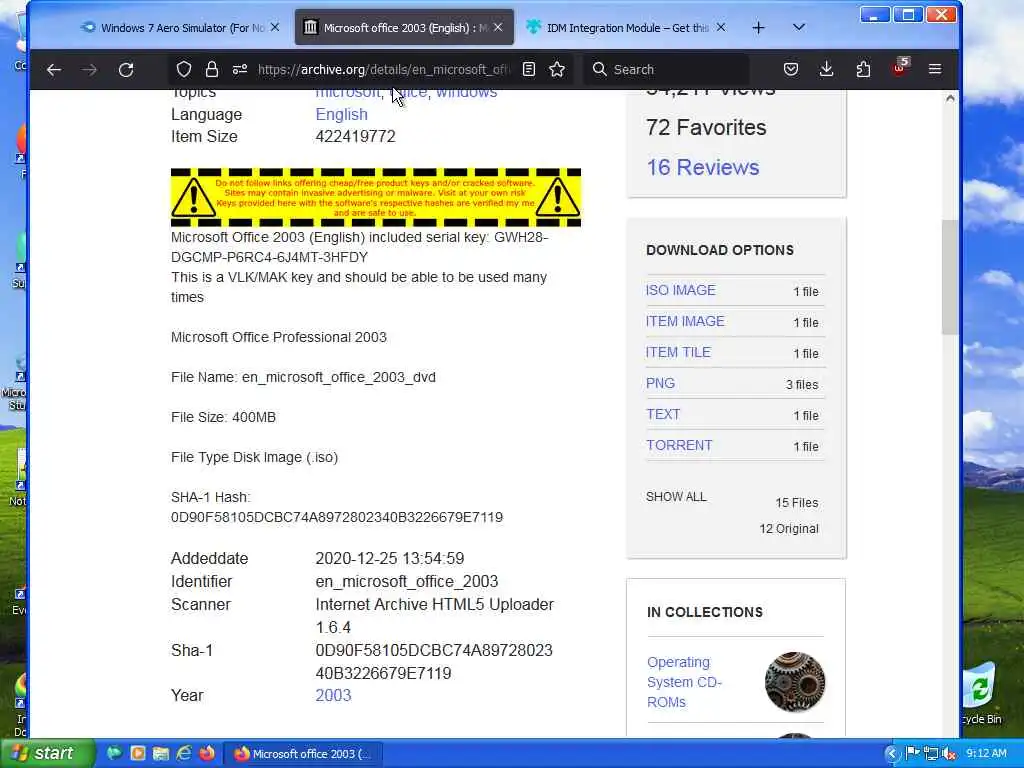Open the tracking protection shield icon

pyautogui.click(x=184, y=69)
